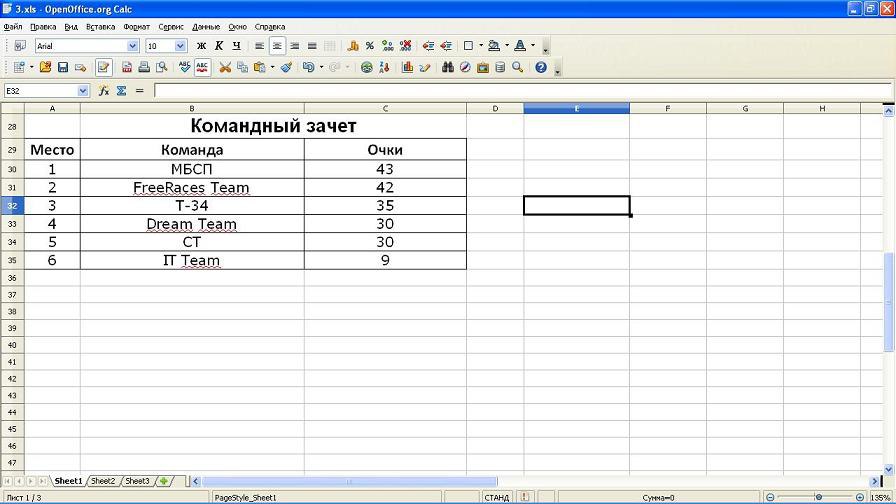Image resolution: width=896 pixels, height=504 pixels.
Task: Select column C header
Action: pos(385,108)
